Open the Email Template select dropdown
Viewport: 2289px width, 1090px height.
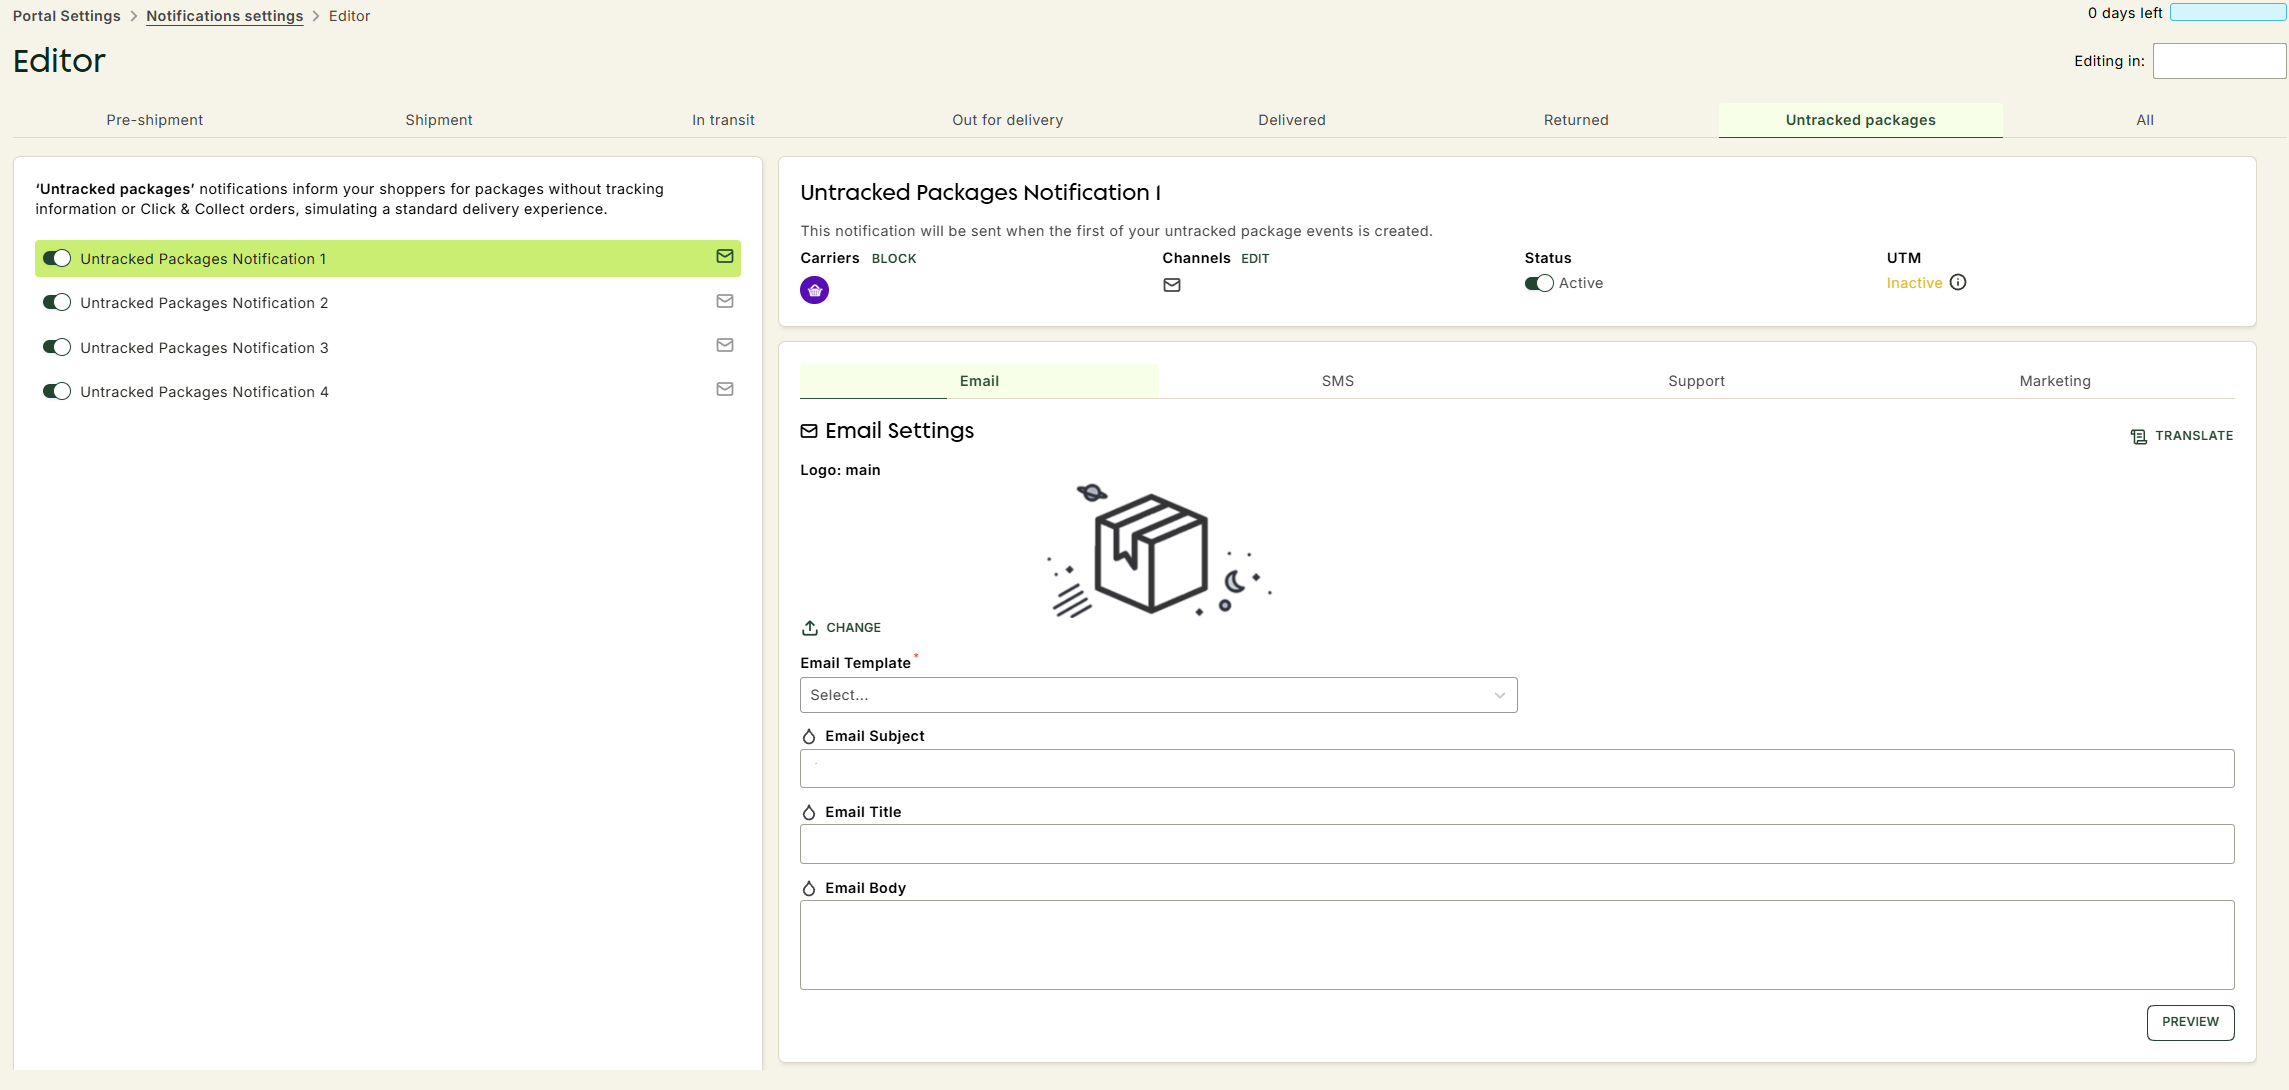point(1158,695)
